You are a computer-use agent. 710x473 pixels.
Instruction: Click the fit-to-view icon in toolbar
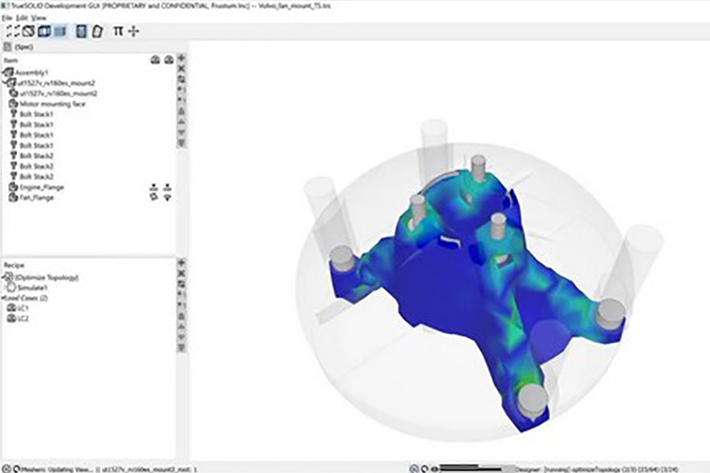click(x=11, y=32)
